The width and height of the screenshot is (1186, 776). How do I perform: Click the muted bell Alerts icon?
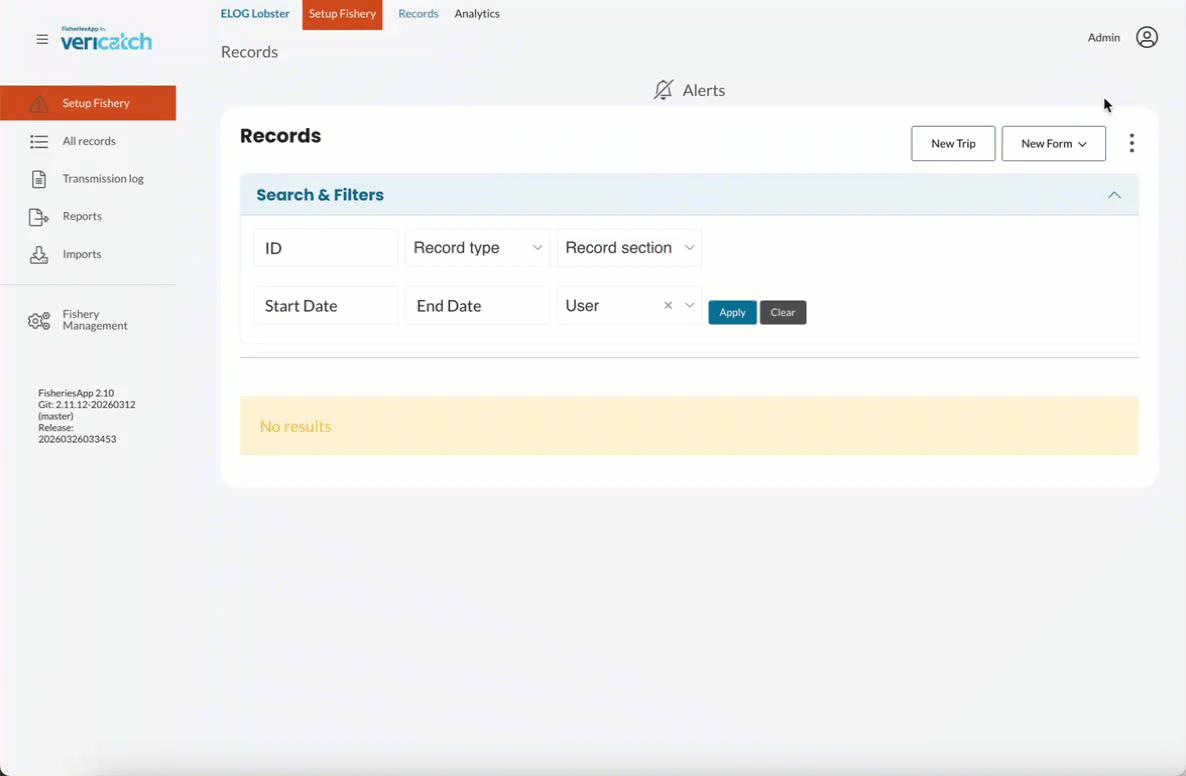663,91
